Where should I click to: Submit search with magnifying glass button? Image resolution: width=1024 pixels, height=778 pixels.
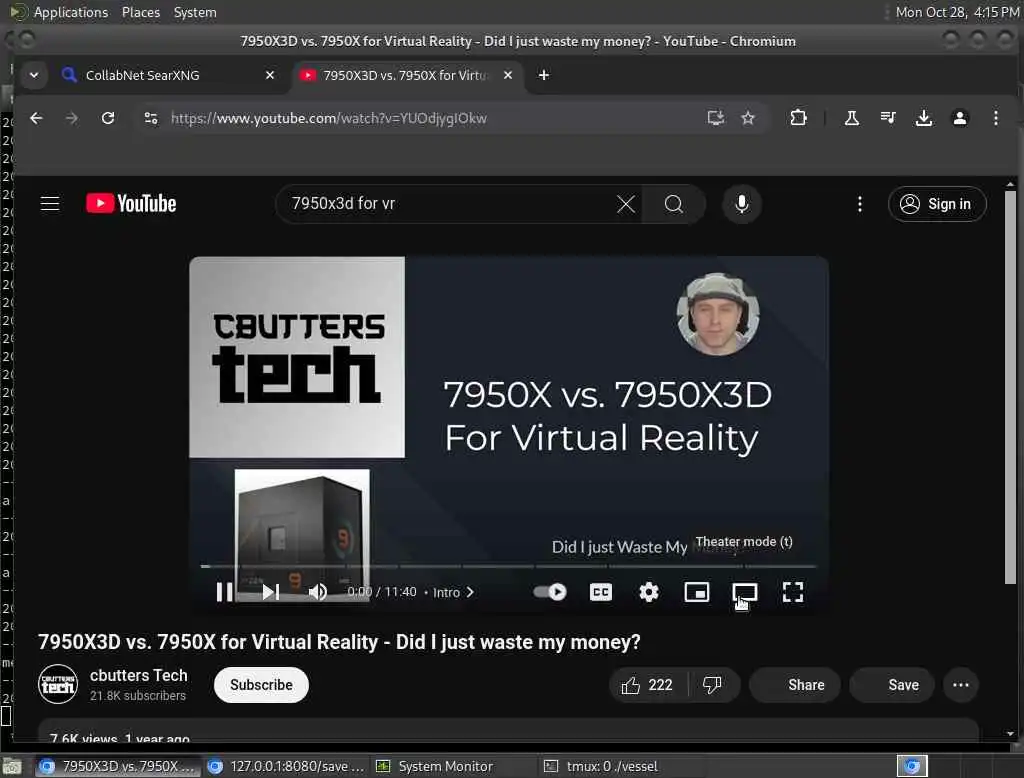click(673, 204)
